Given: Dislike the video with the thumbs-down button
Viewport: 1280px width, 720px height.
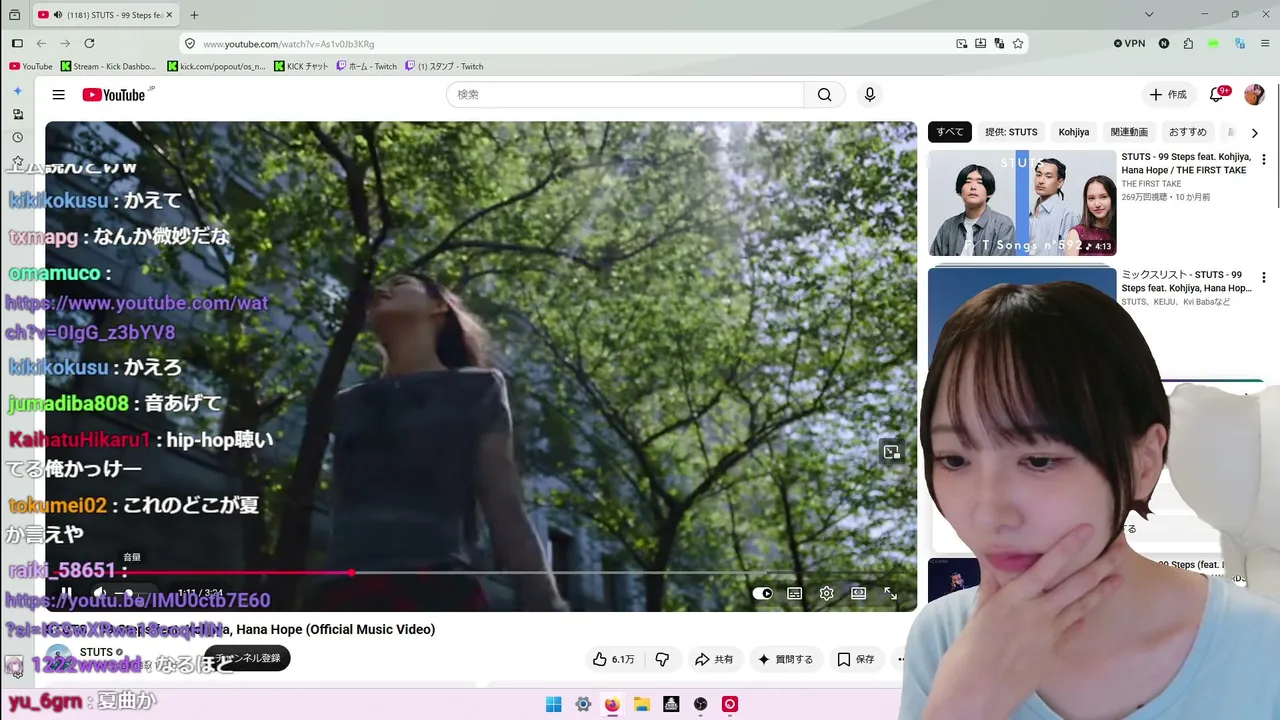Looking at the screenshot, I should pos(662,659).
